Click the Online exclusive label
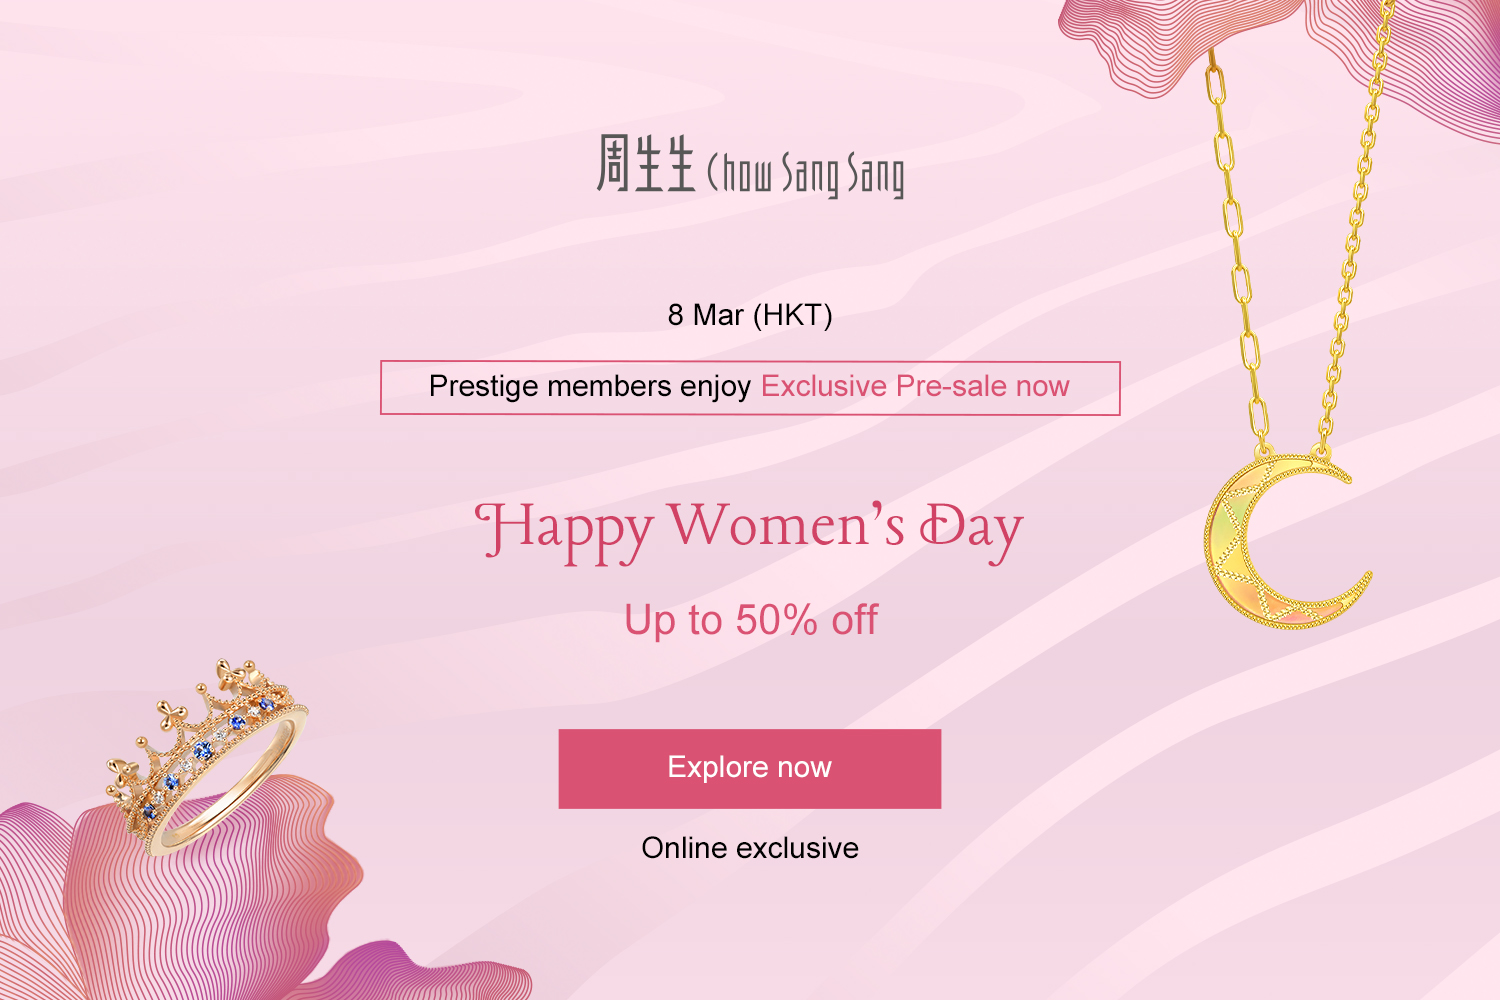Screen dimensions: 1500x1000 tap(750, 848)
